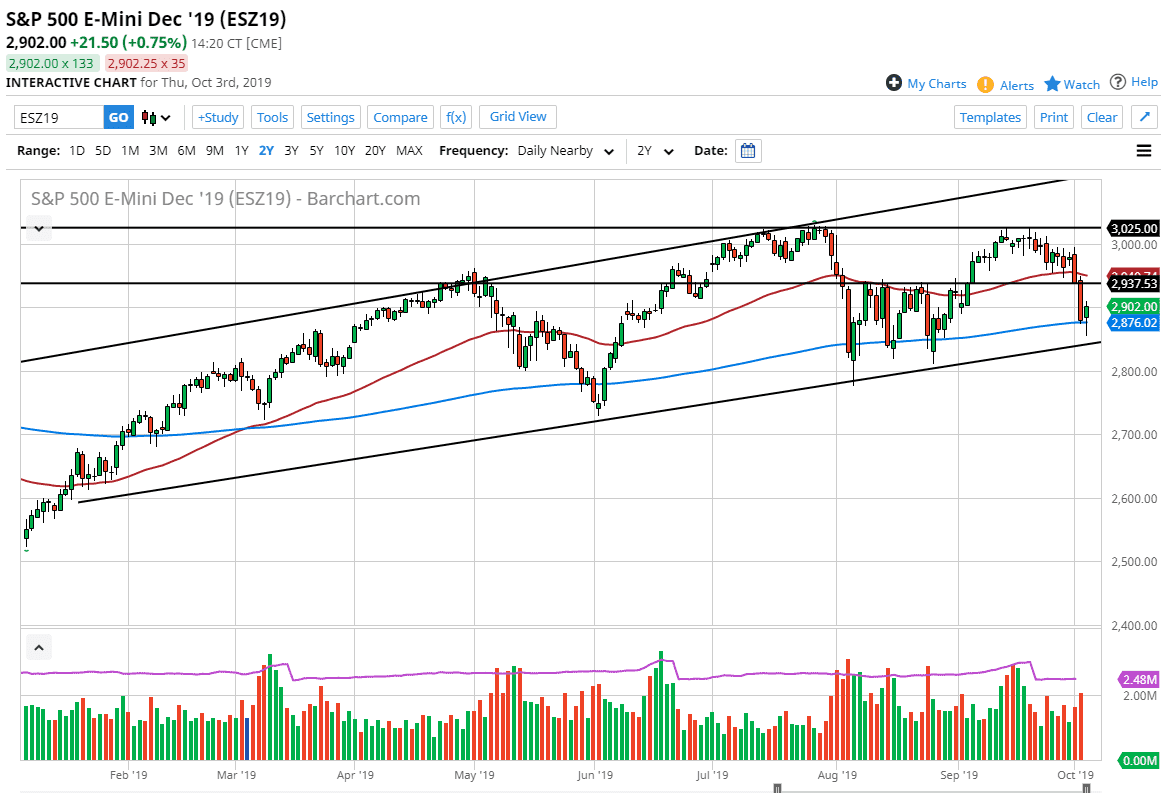
Task: Select the MAX range option
Action: point(409,151)
